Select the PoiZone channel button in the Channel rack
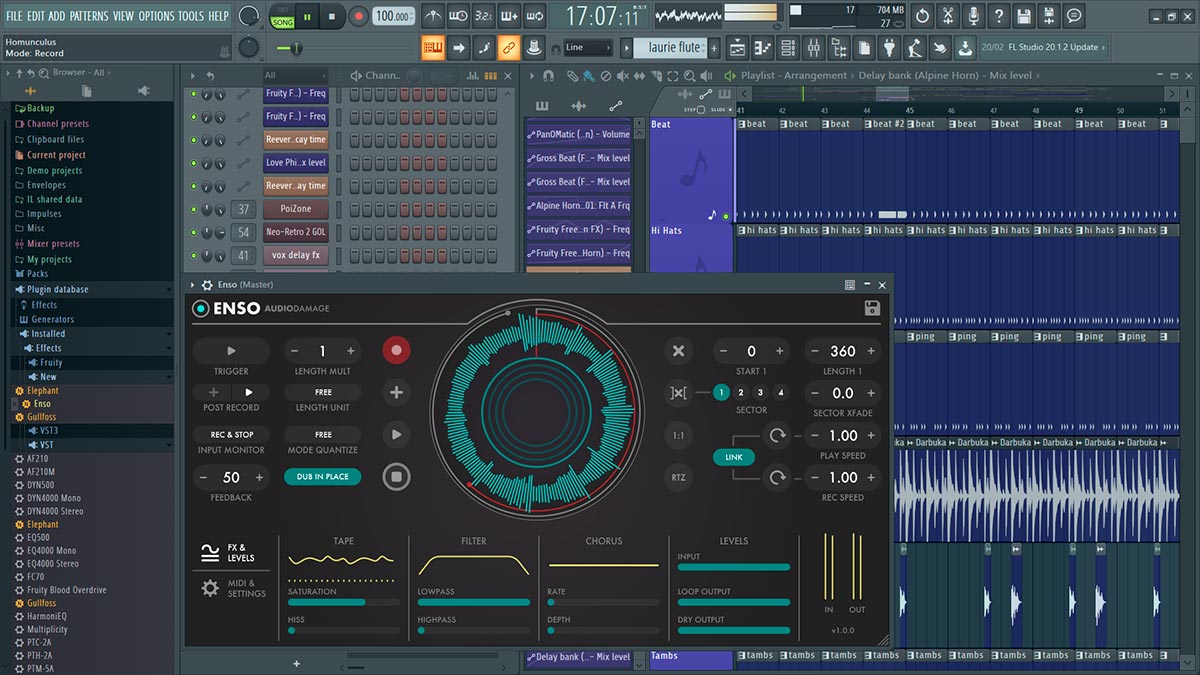The image size is (1200, 675). click(x=296, y=209)
